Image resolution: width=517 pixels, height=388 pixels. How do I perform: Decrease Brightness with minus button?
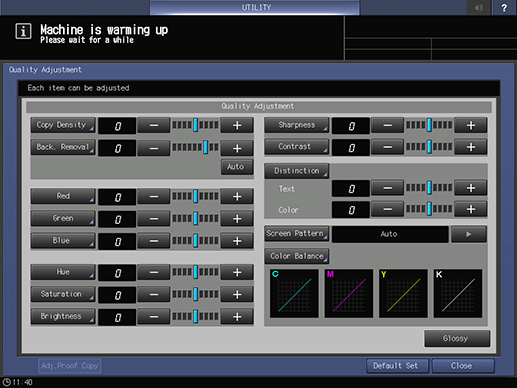pyautogui.click(x=154, y=317)
